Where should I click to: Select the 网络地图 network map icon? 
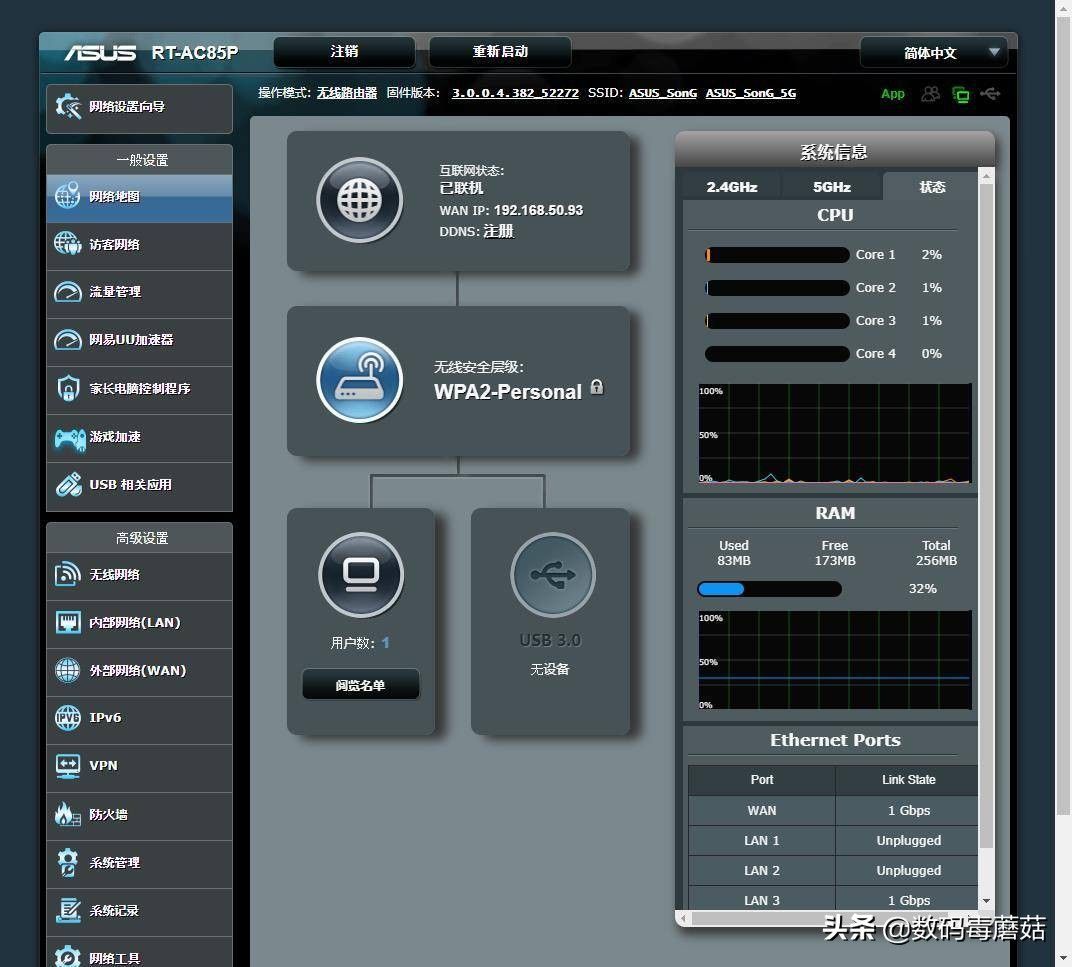(x=68, y=196)
